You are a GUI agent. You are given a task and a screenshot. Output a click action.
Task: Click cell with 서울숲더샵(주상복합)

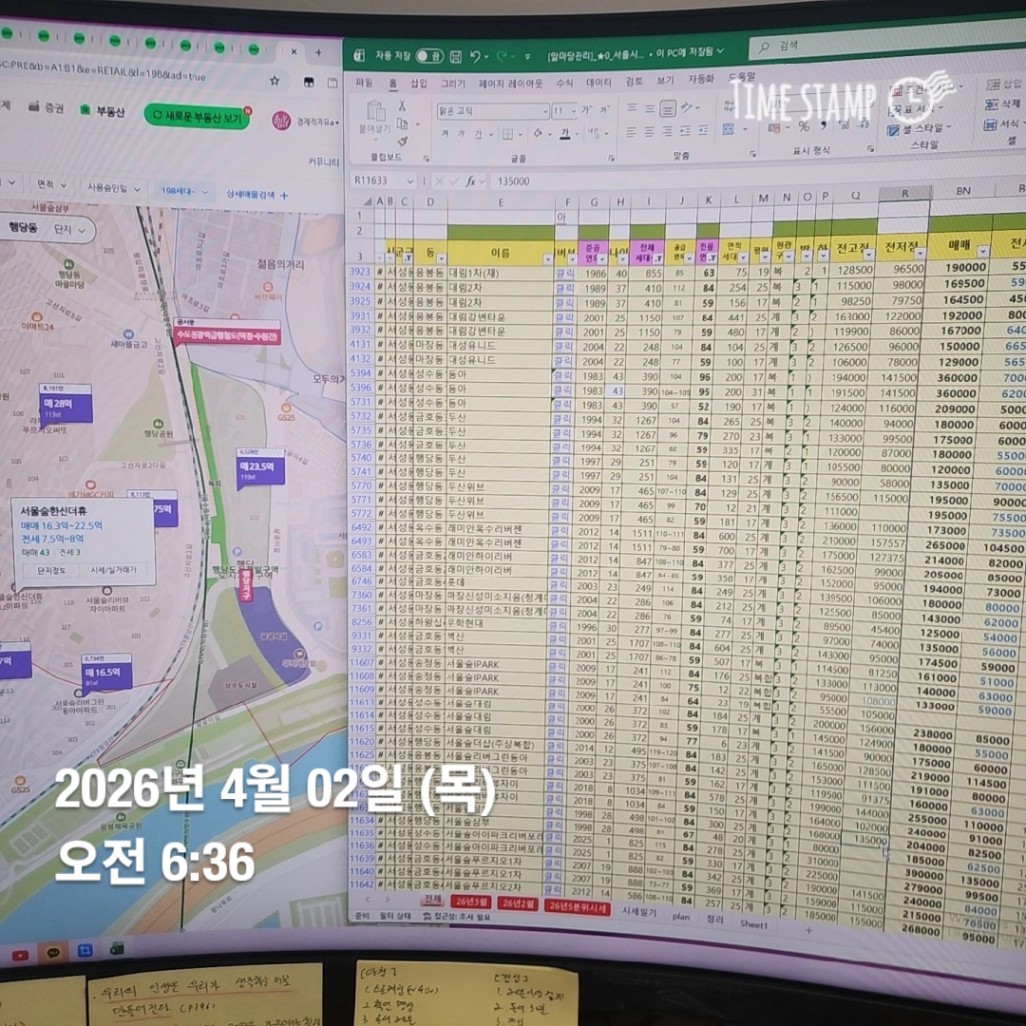tap(493, 745)
